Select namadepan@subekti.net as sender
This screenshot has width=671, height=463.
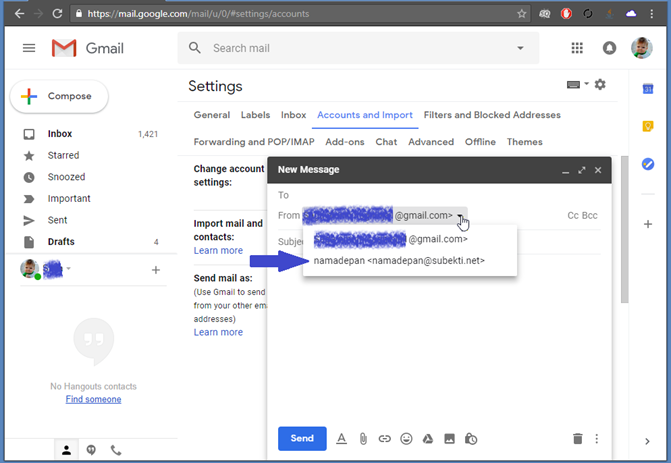click(399, 261)
